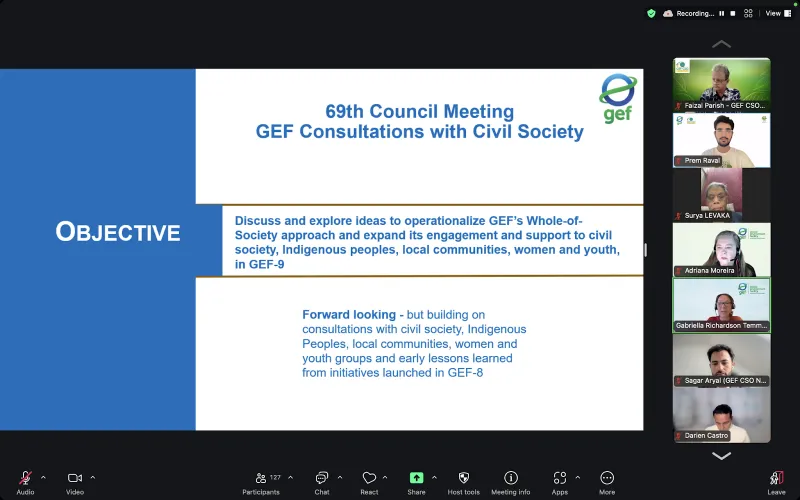This screenshot has height=500, width=800.
Task: Open video options caret next to Video
Action: [x=93, y=478]
